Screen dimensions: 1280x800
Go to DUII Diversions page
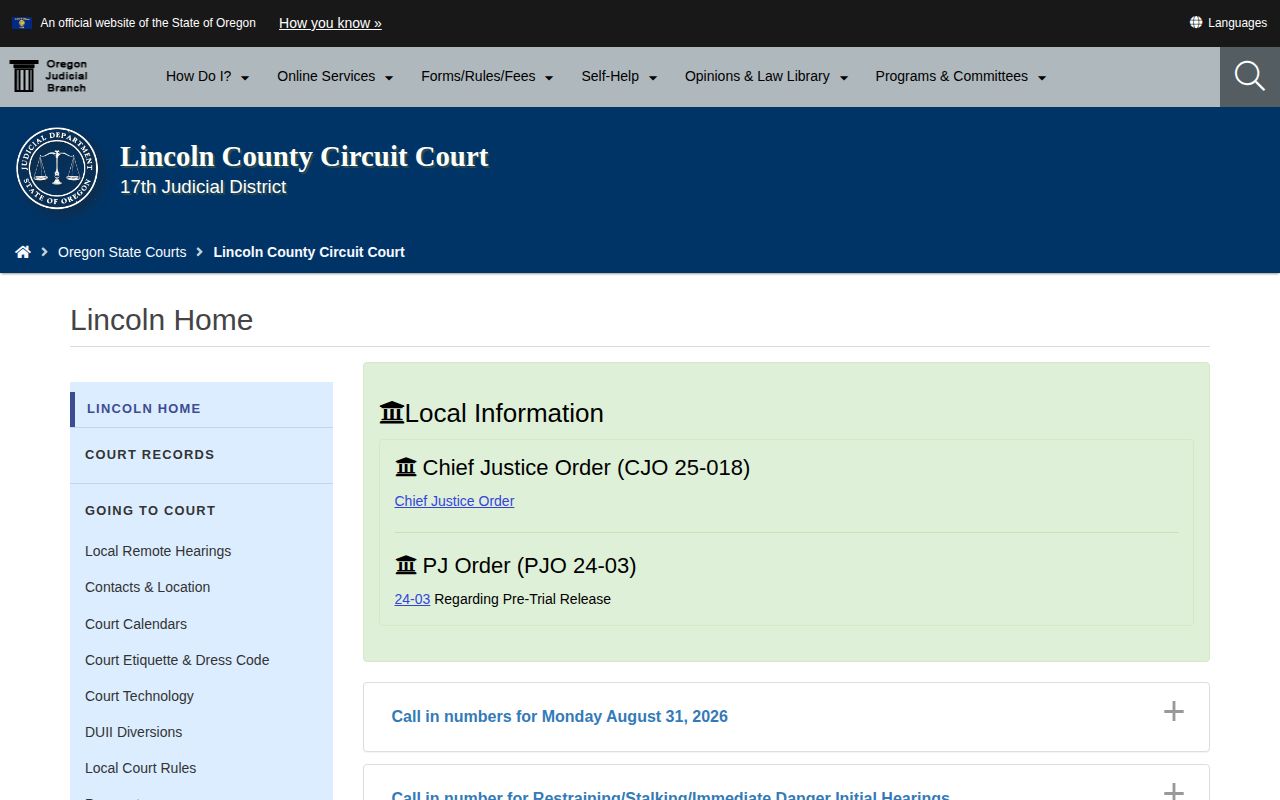tap(134, 732)
